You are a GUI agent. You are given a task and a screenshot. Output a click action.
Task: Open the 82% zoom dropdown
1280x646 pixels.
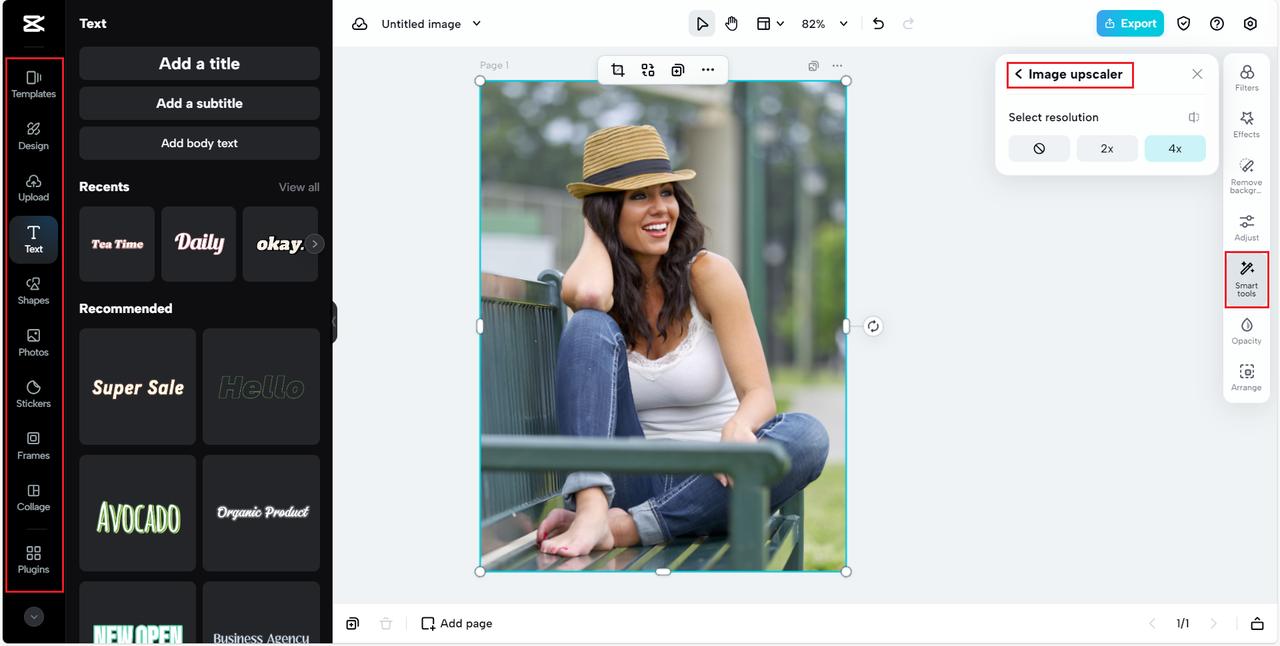coord(824,24)
